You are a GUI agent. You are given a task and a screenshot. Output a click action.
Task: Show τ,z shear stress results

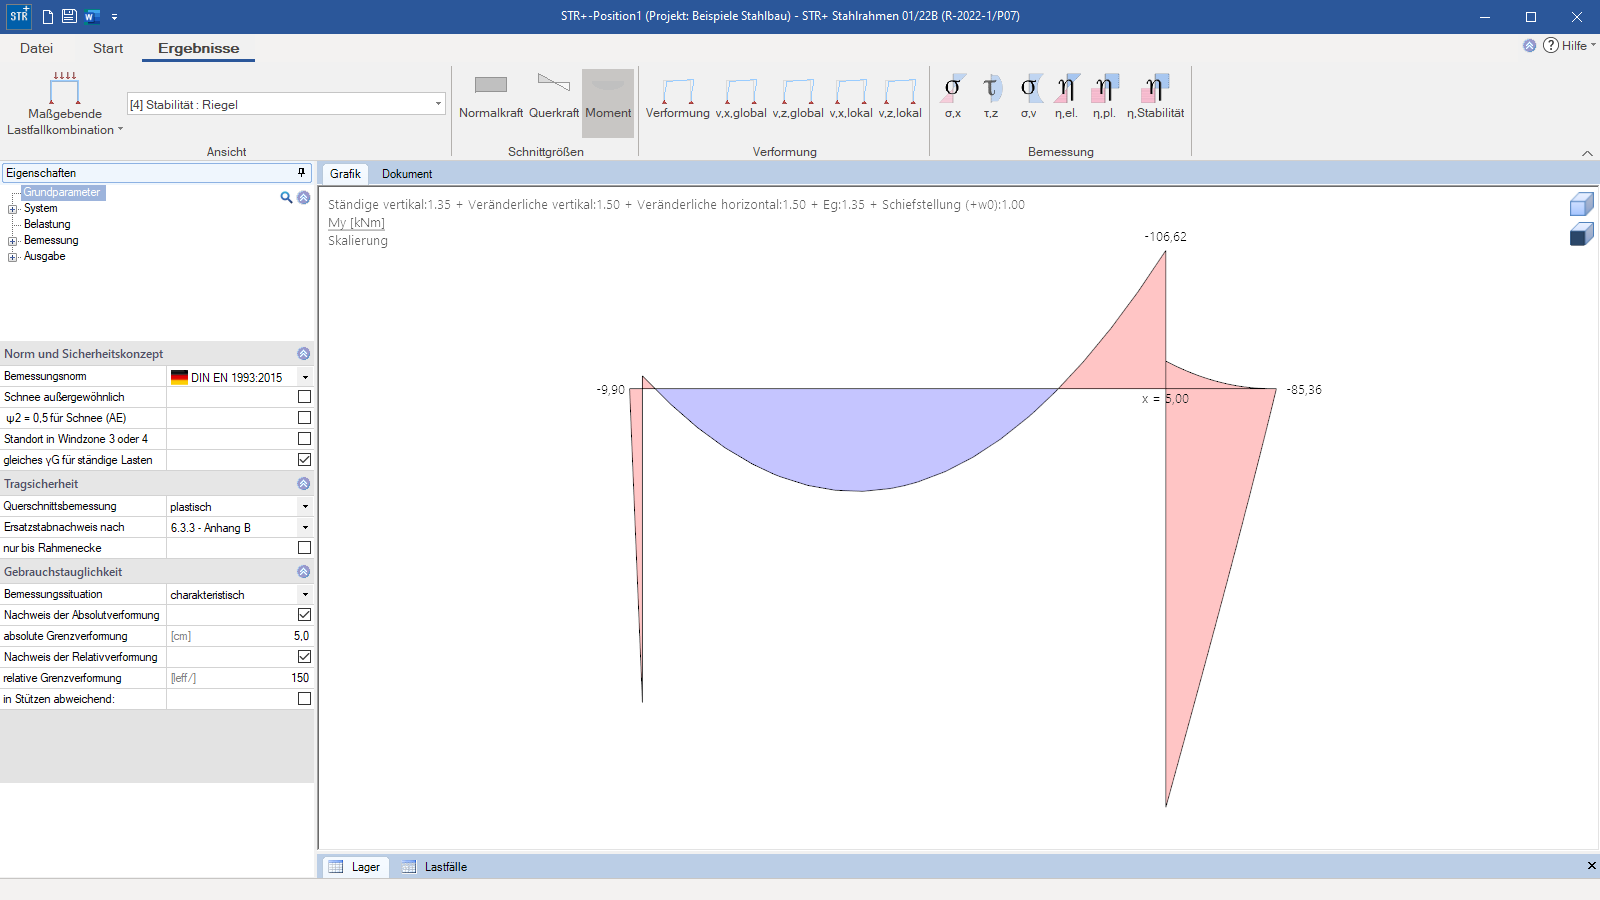coord(991,97)
